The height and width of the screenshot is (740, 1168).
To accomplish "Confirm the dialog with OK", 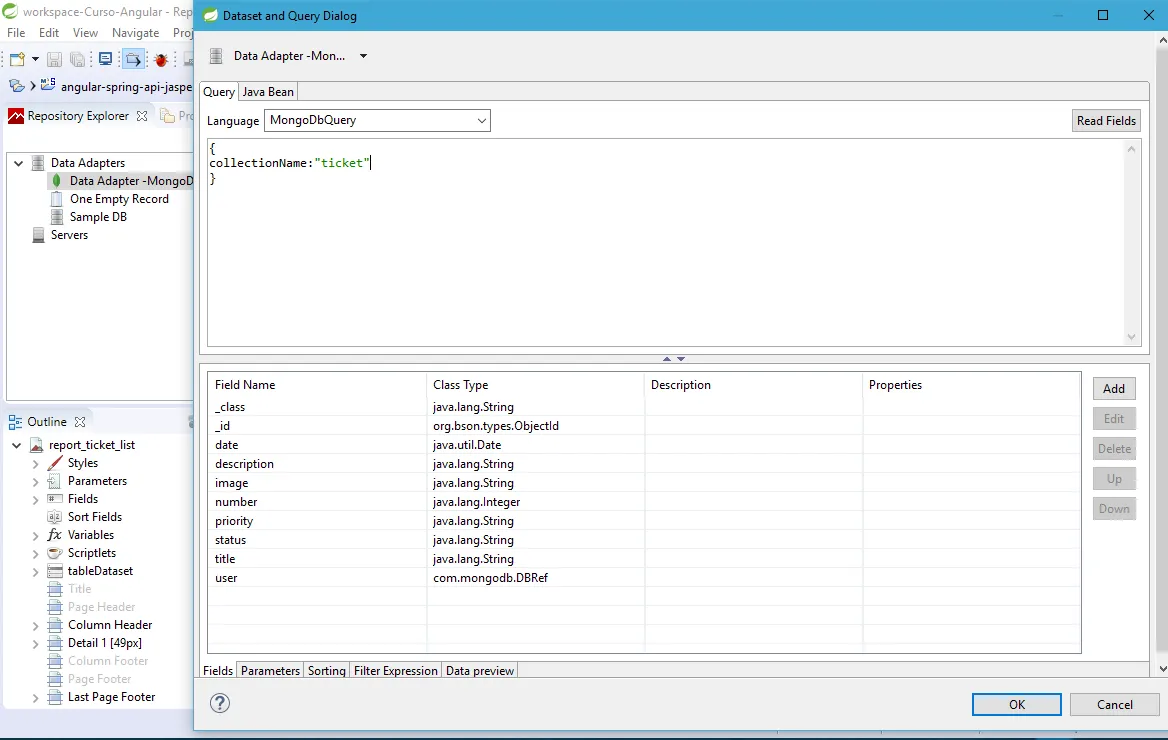I will tap(1016, 704).
